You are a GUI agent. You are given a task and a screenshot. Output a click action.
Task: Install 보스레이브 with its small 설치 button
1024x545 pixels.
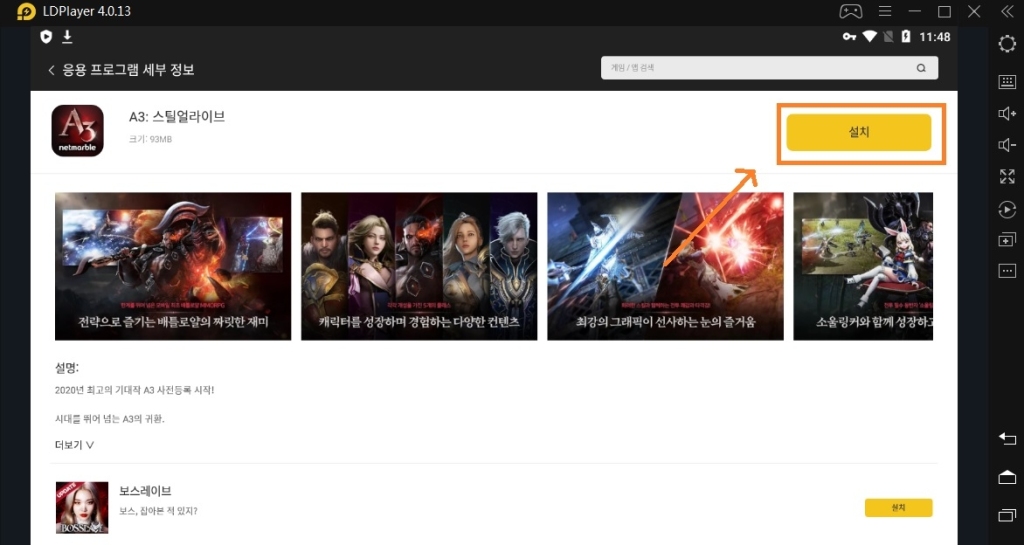[898, 508]
